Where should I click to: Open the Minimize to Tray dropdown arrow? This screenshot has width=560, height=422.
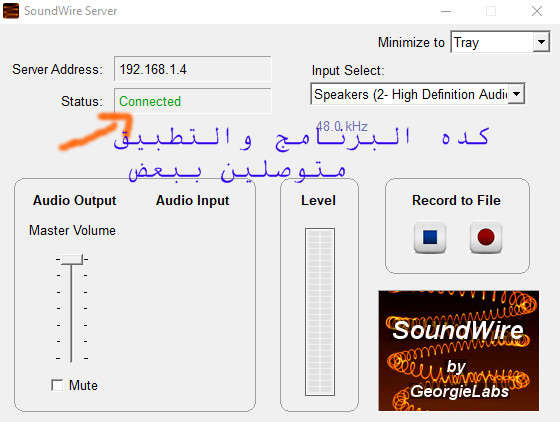[x=541, y=42]
